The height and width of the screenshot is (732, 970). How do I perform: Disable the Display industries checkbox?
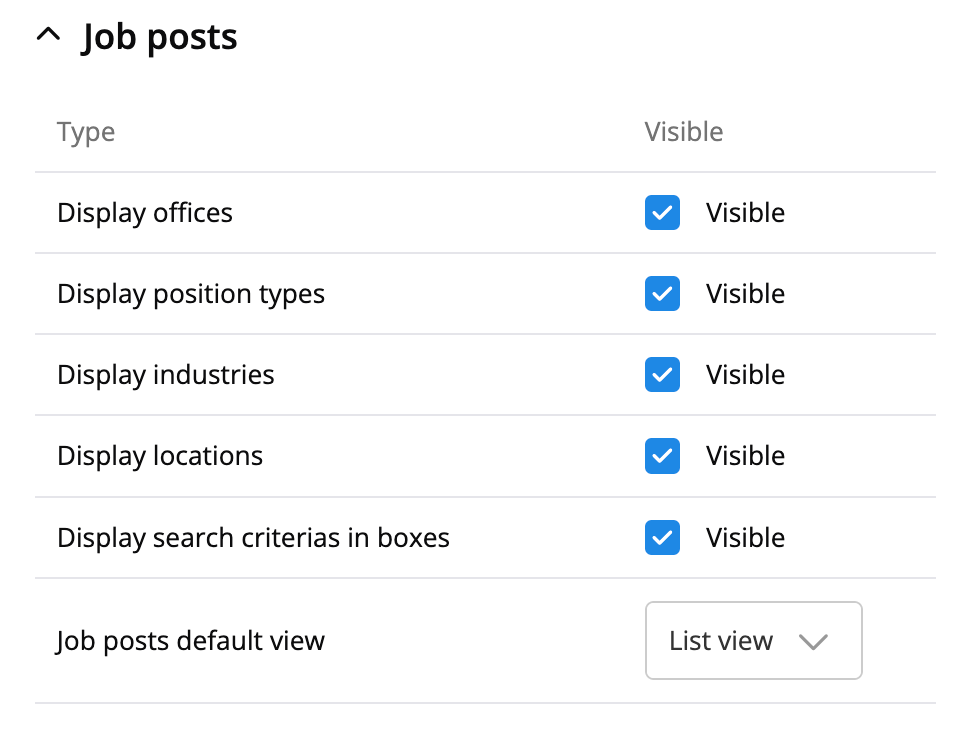(x=662, y=375)
